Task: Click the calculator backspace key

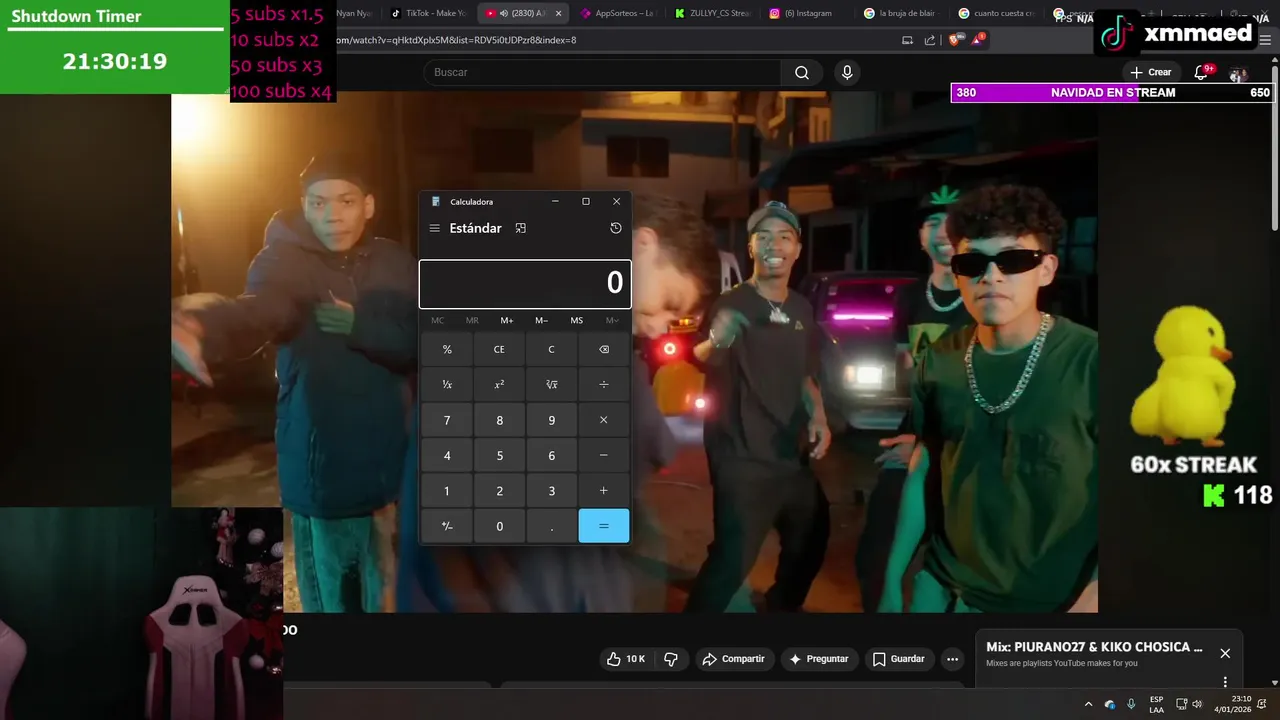Action: (x=603, y=349)
